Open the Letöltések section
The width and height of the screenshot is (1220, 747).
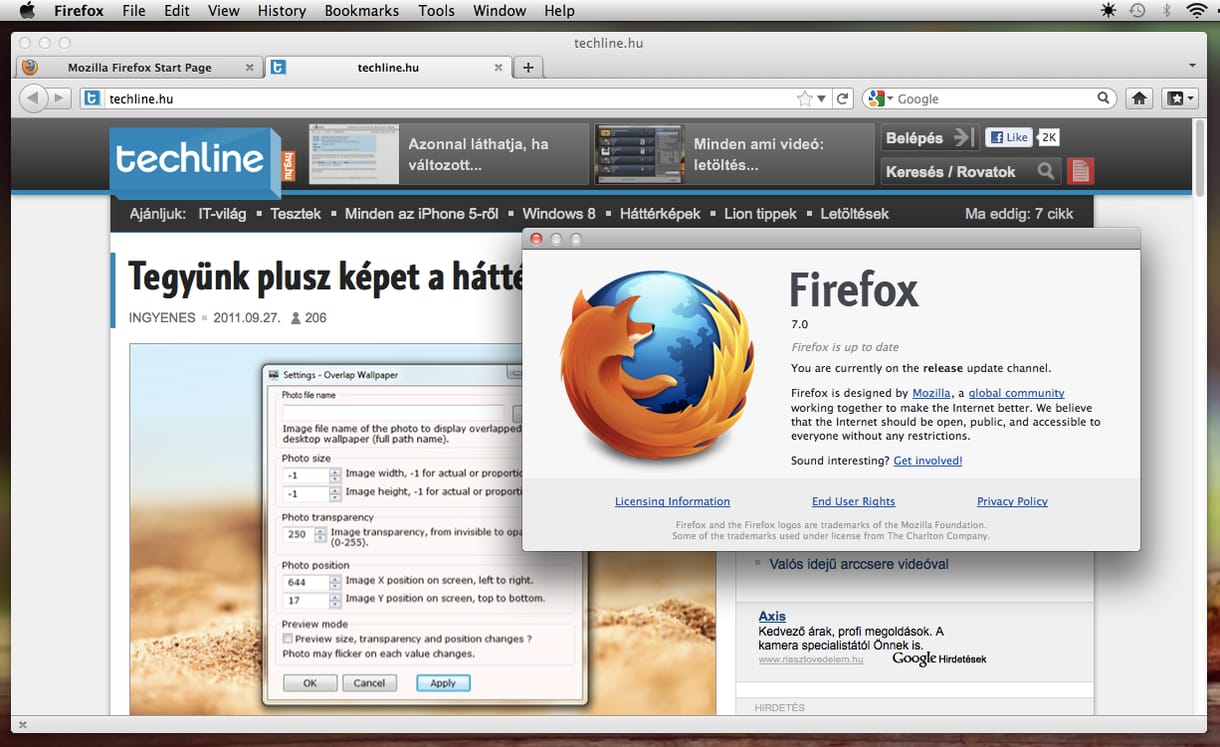coord(854,213)
